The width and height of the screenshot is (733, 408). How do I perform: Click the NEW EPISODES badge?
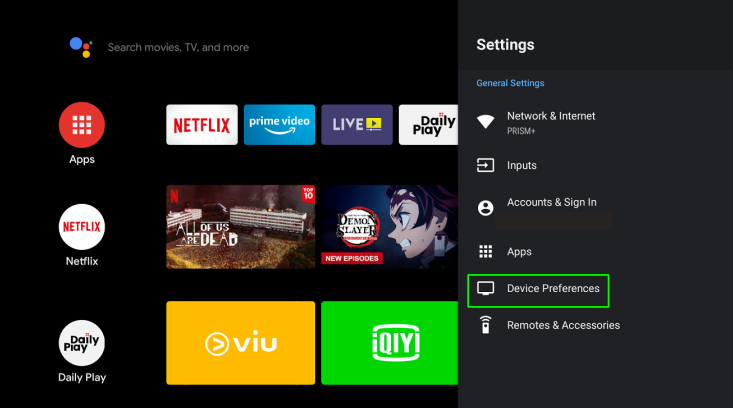pyautogui.click(x=352, y=258)
